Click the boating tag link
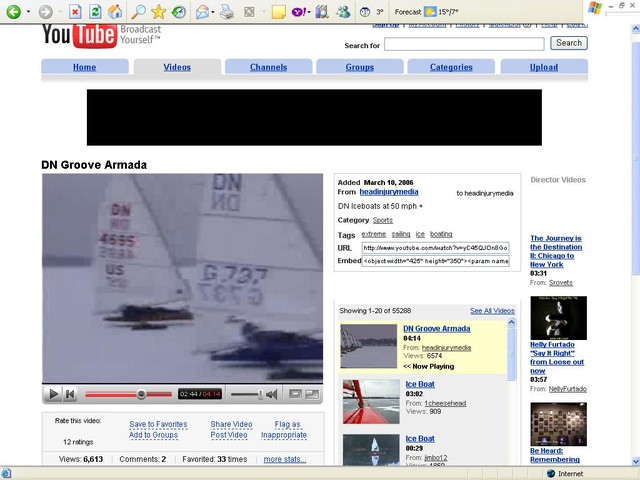The height and width of the screenshot is (480, 640). 441,234
